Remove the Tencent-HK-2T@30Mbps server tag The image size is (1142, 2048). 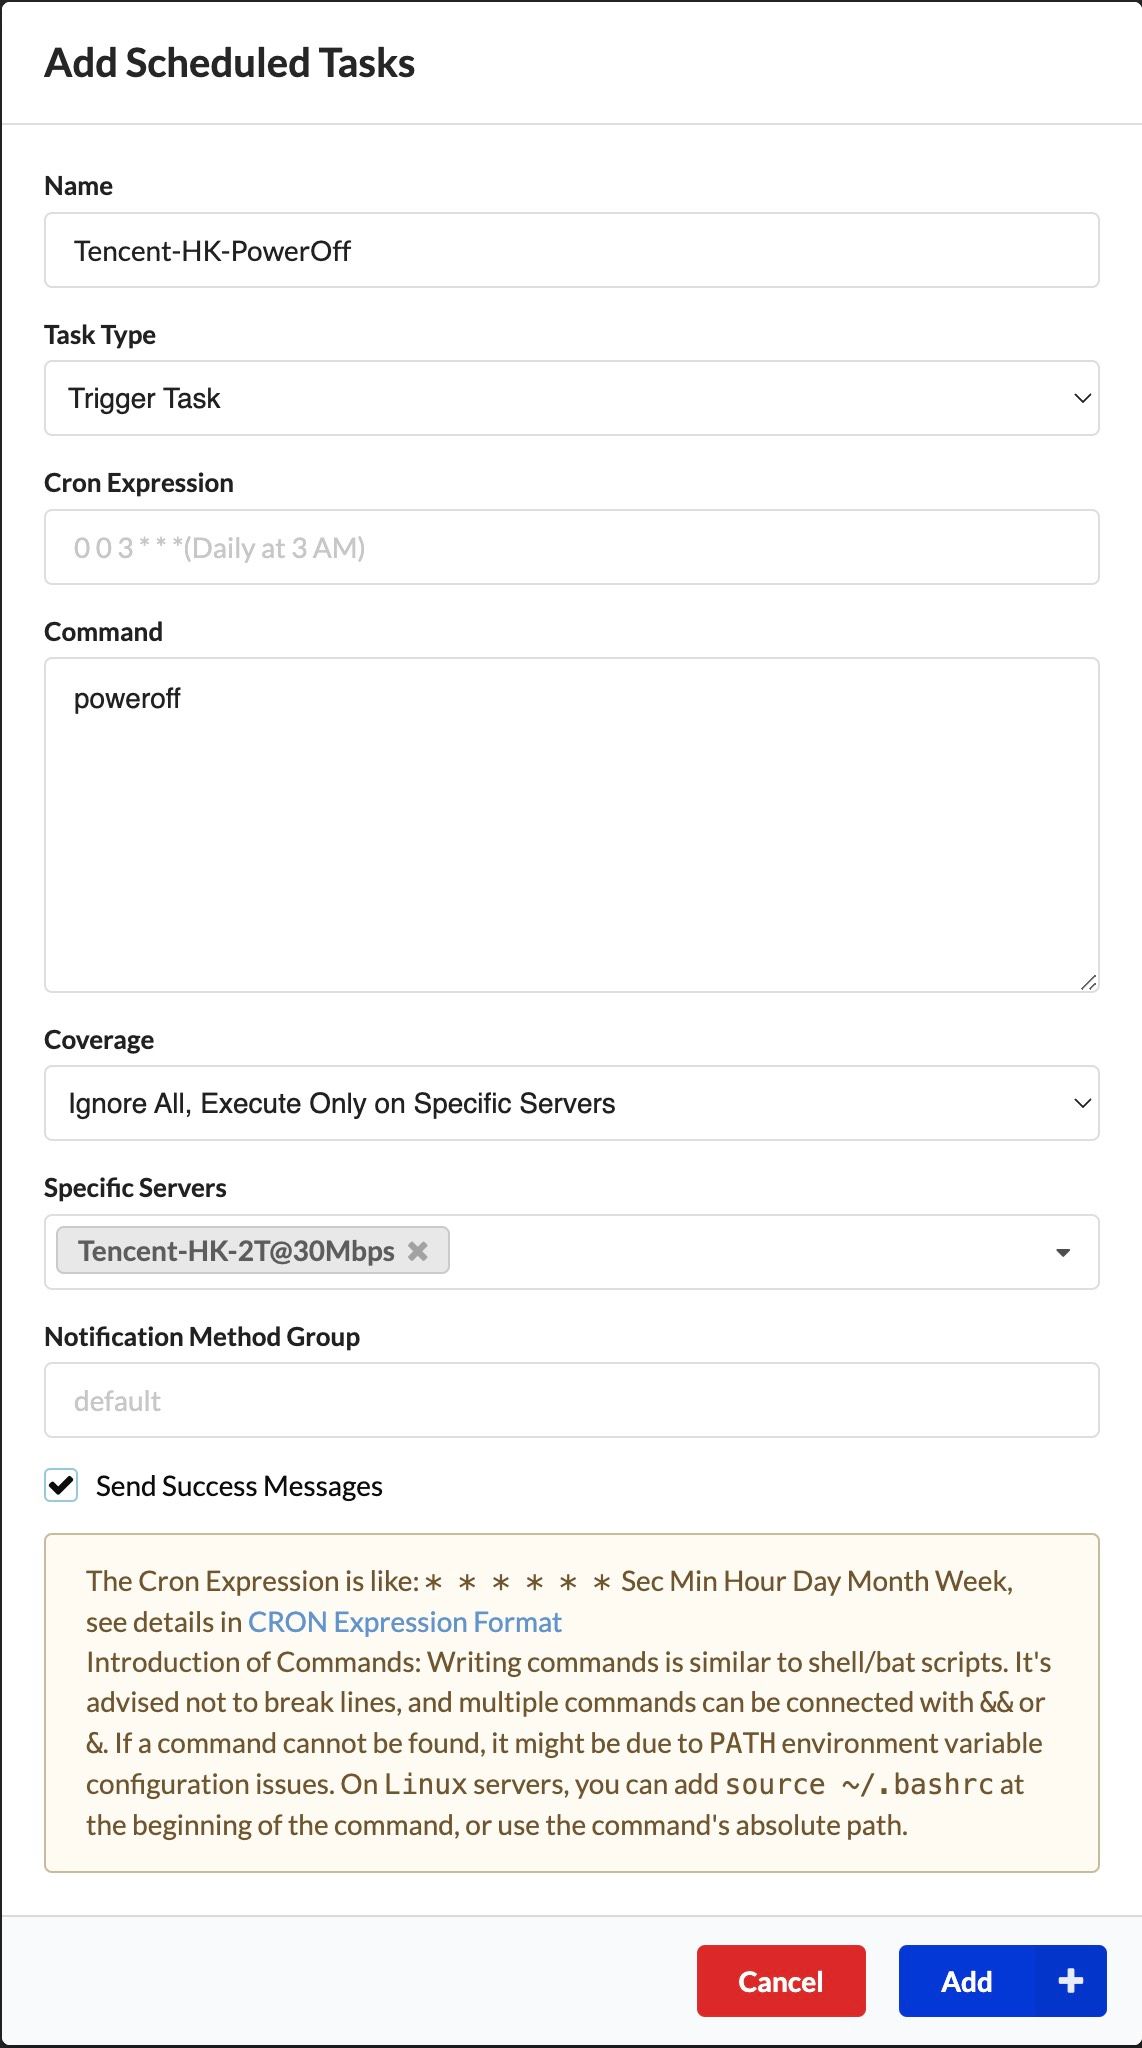coord(418,1251)
